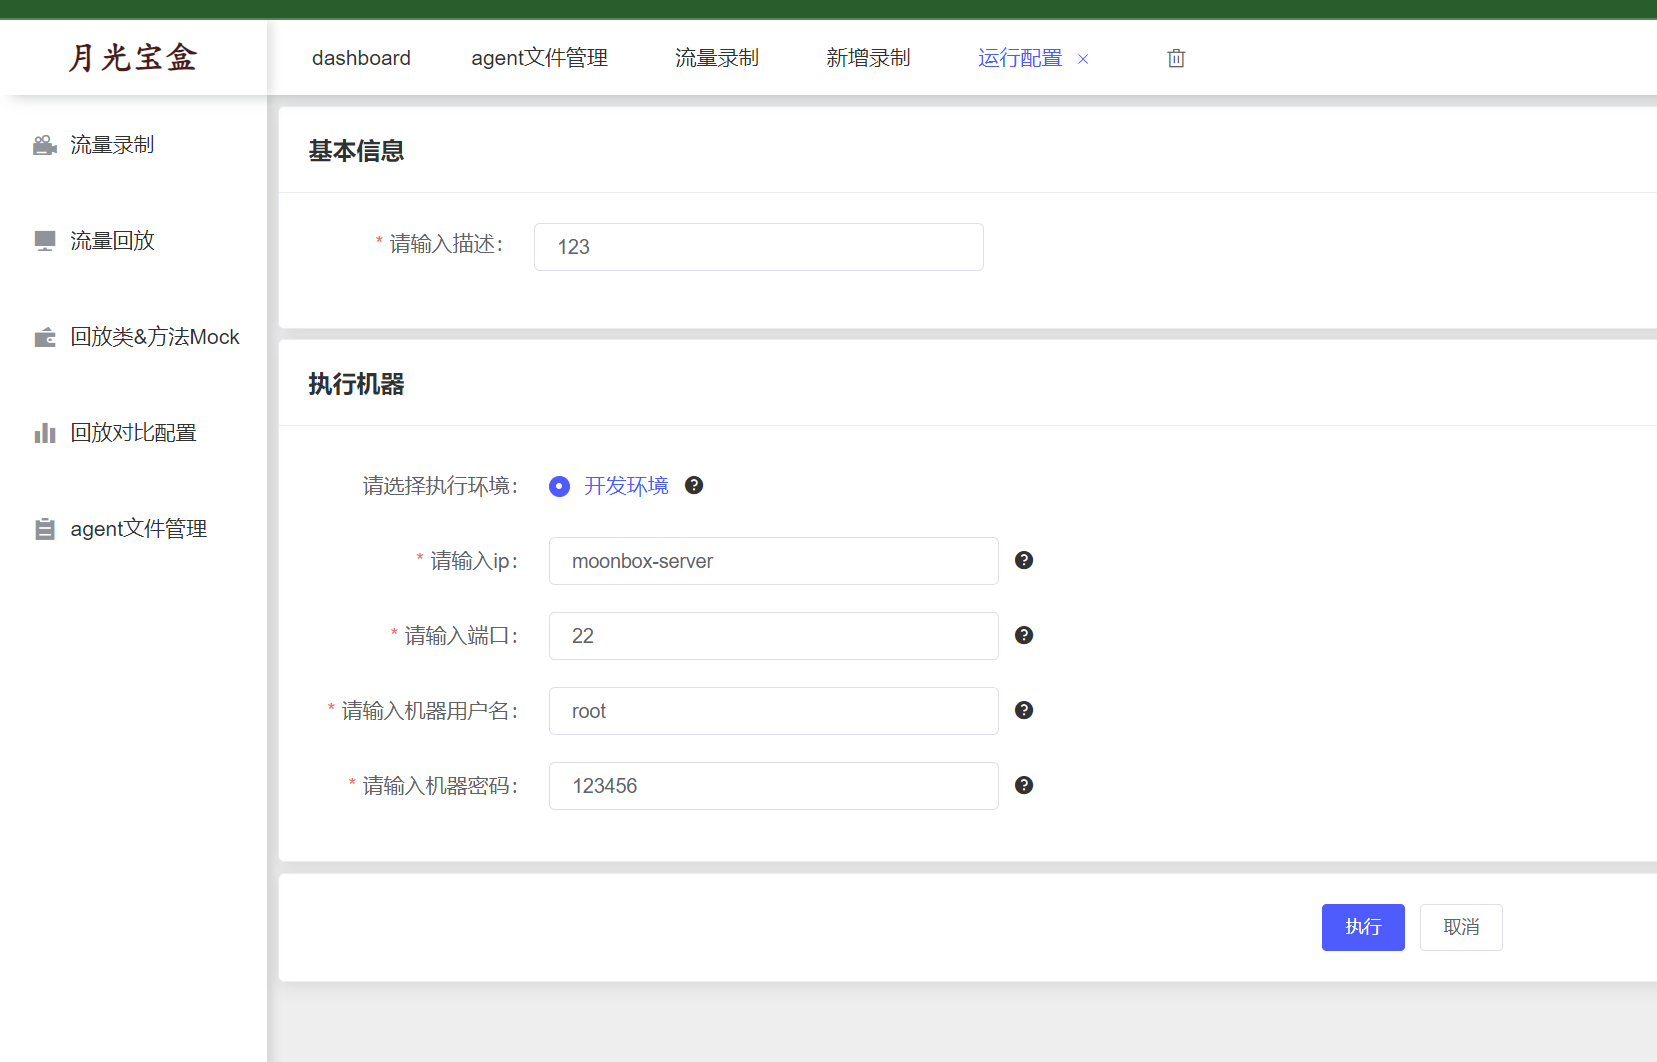Viewport: 1657px width, 1062px height.
Task: Select the 开发环境 radio button
Action: [560, 486]
